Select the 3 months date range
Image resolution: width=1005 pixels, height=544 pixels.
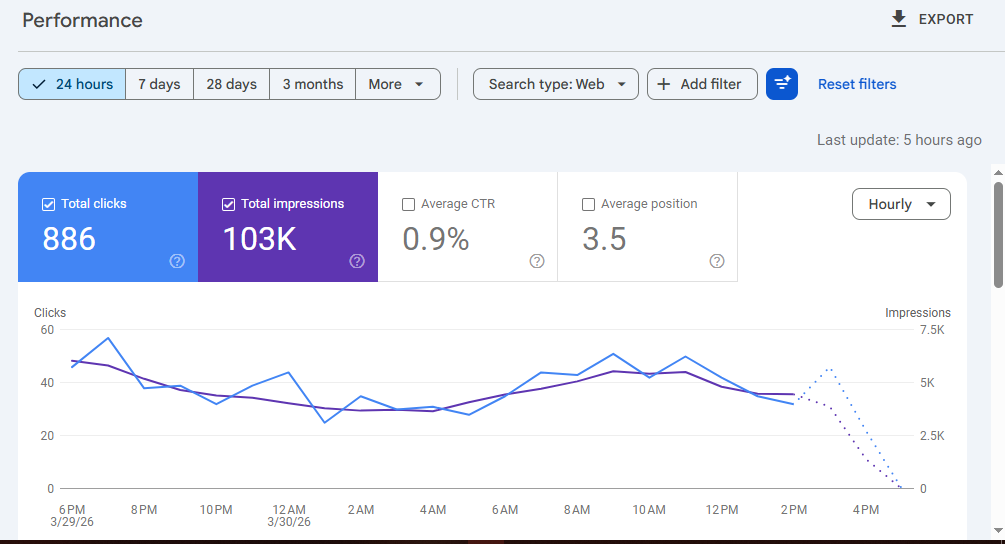coord(312,84)
